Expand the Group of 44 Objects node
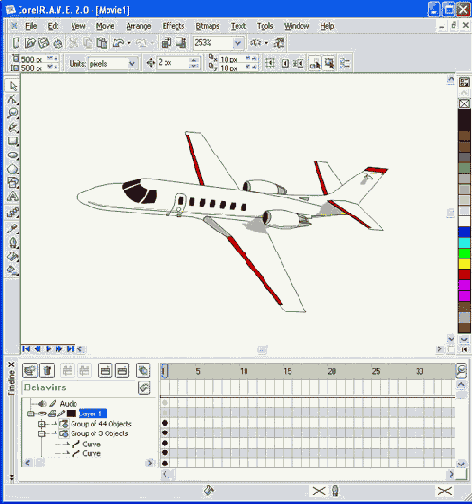472x504 pixels. 41,424
